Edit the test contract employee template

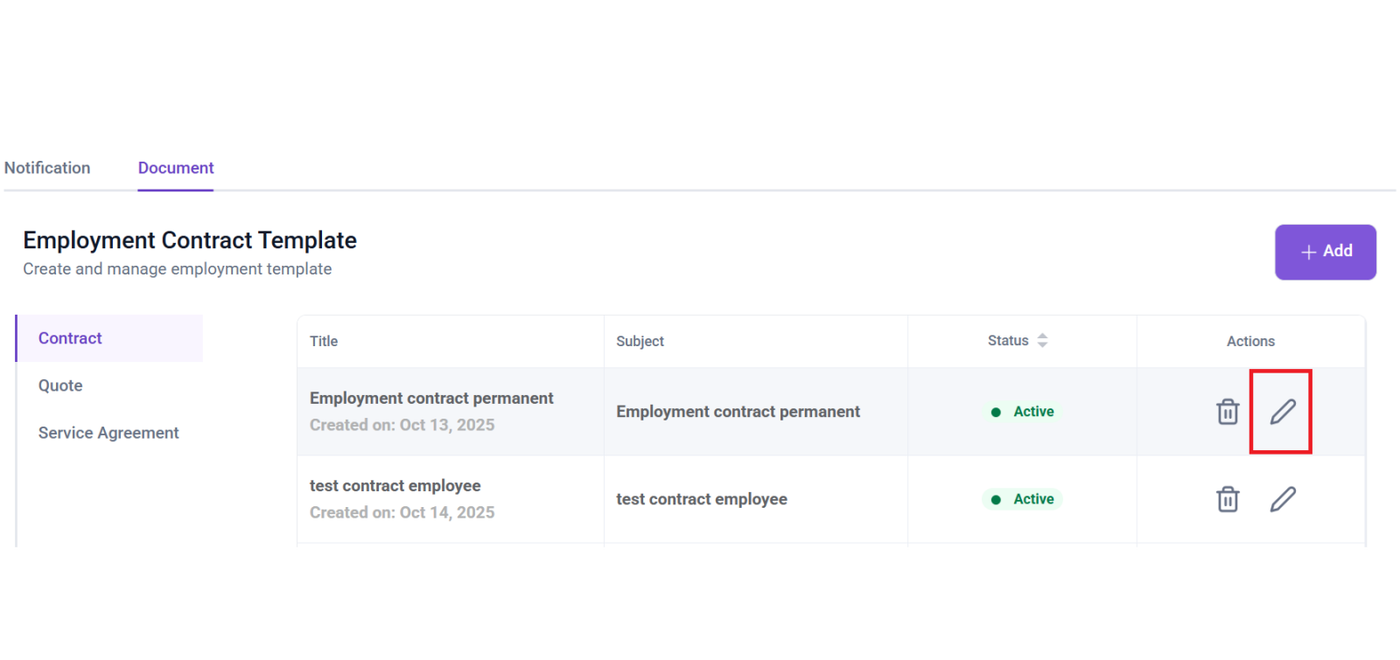1282,499
